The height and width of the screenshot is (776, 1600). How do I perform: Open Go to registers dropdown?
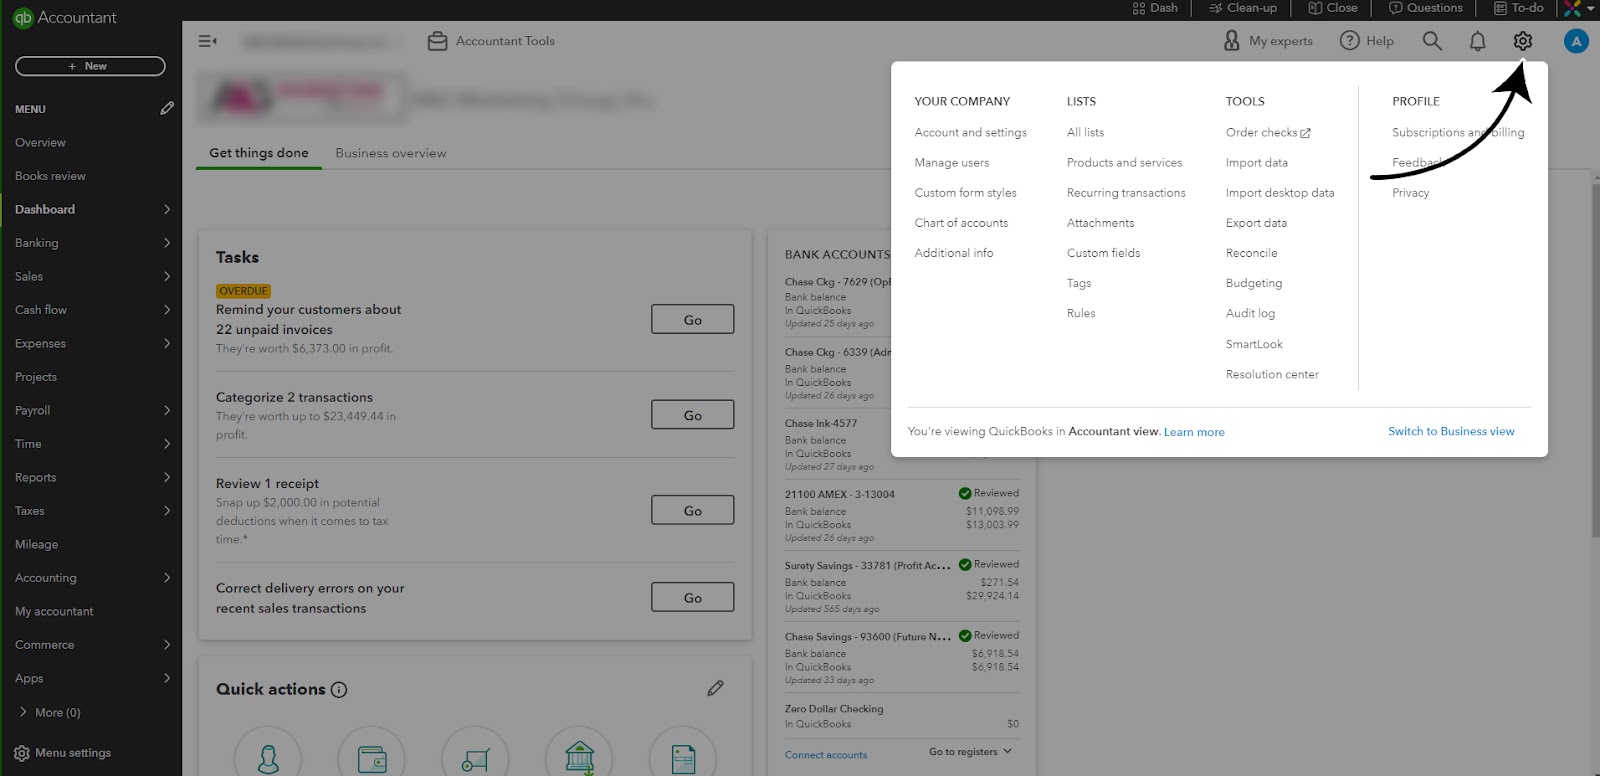click(970, 752)
